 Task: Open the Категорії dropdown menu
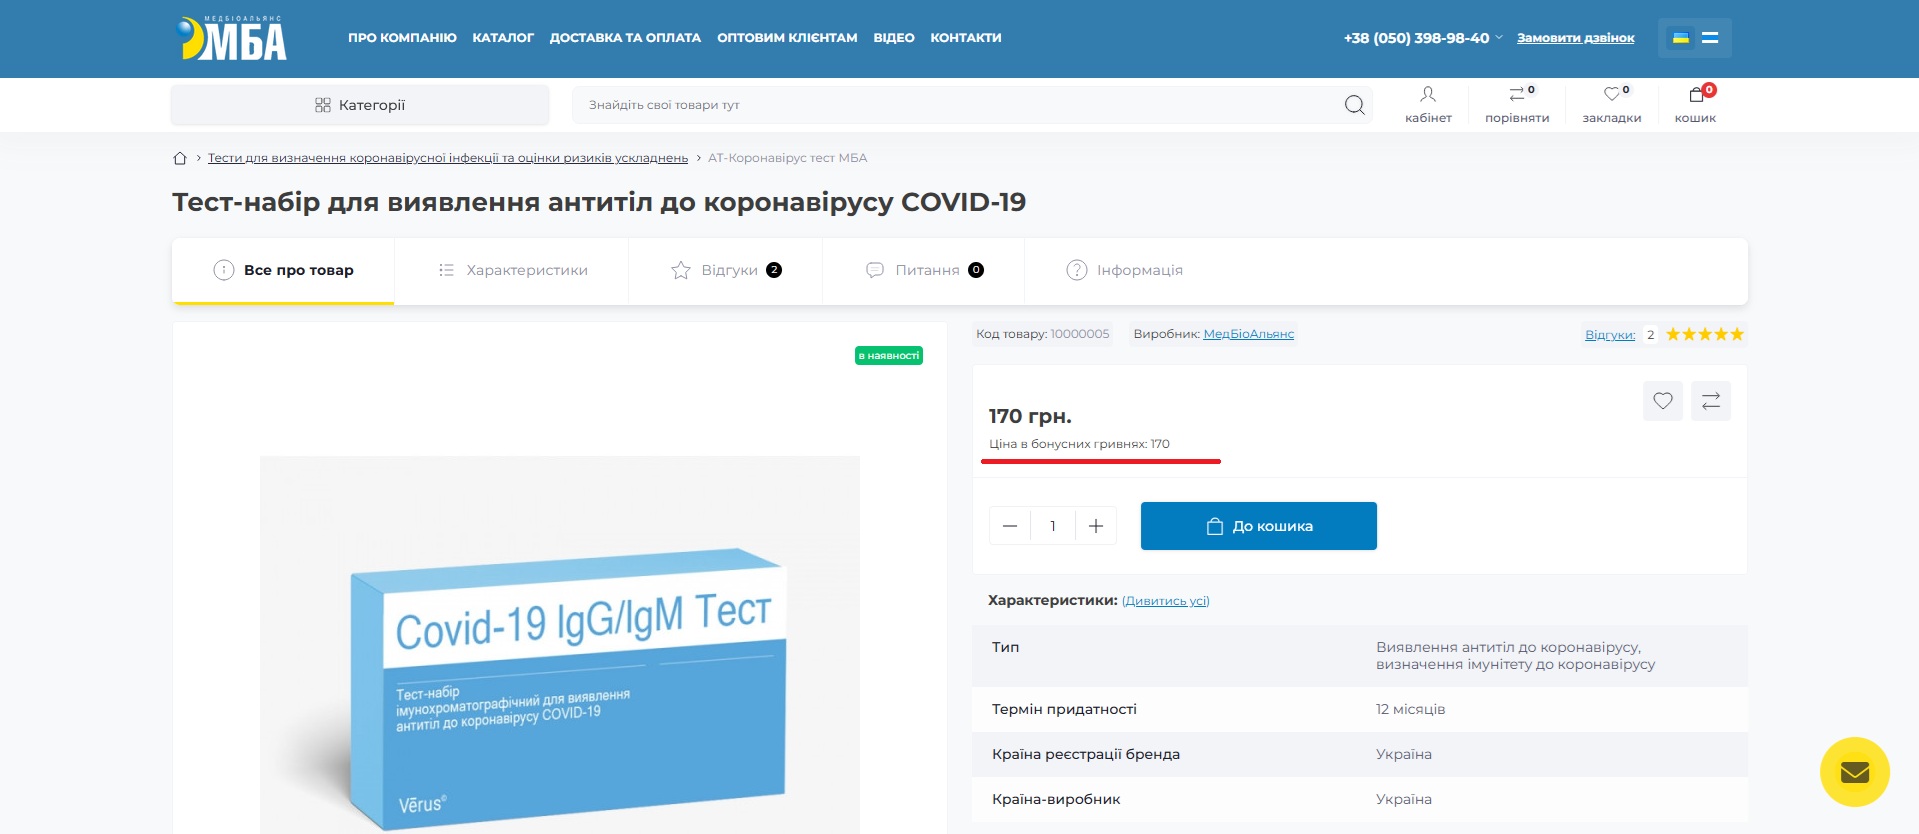point(360,105)
